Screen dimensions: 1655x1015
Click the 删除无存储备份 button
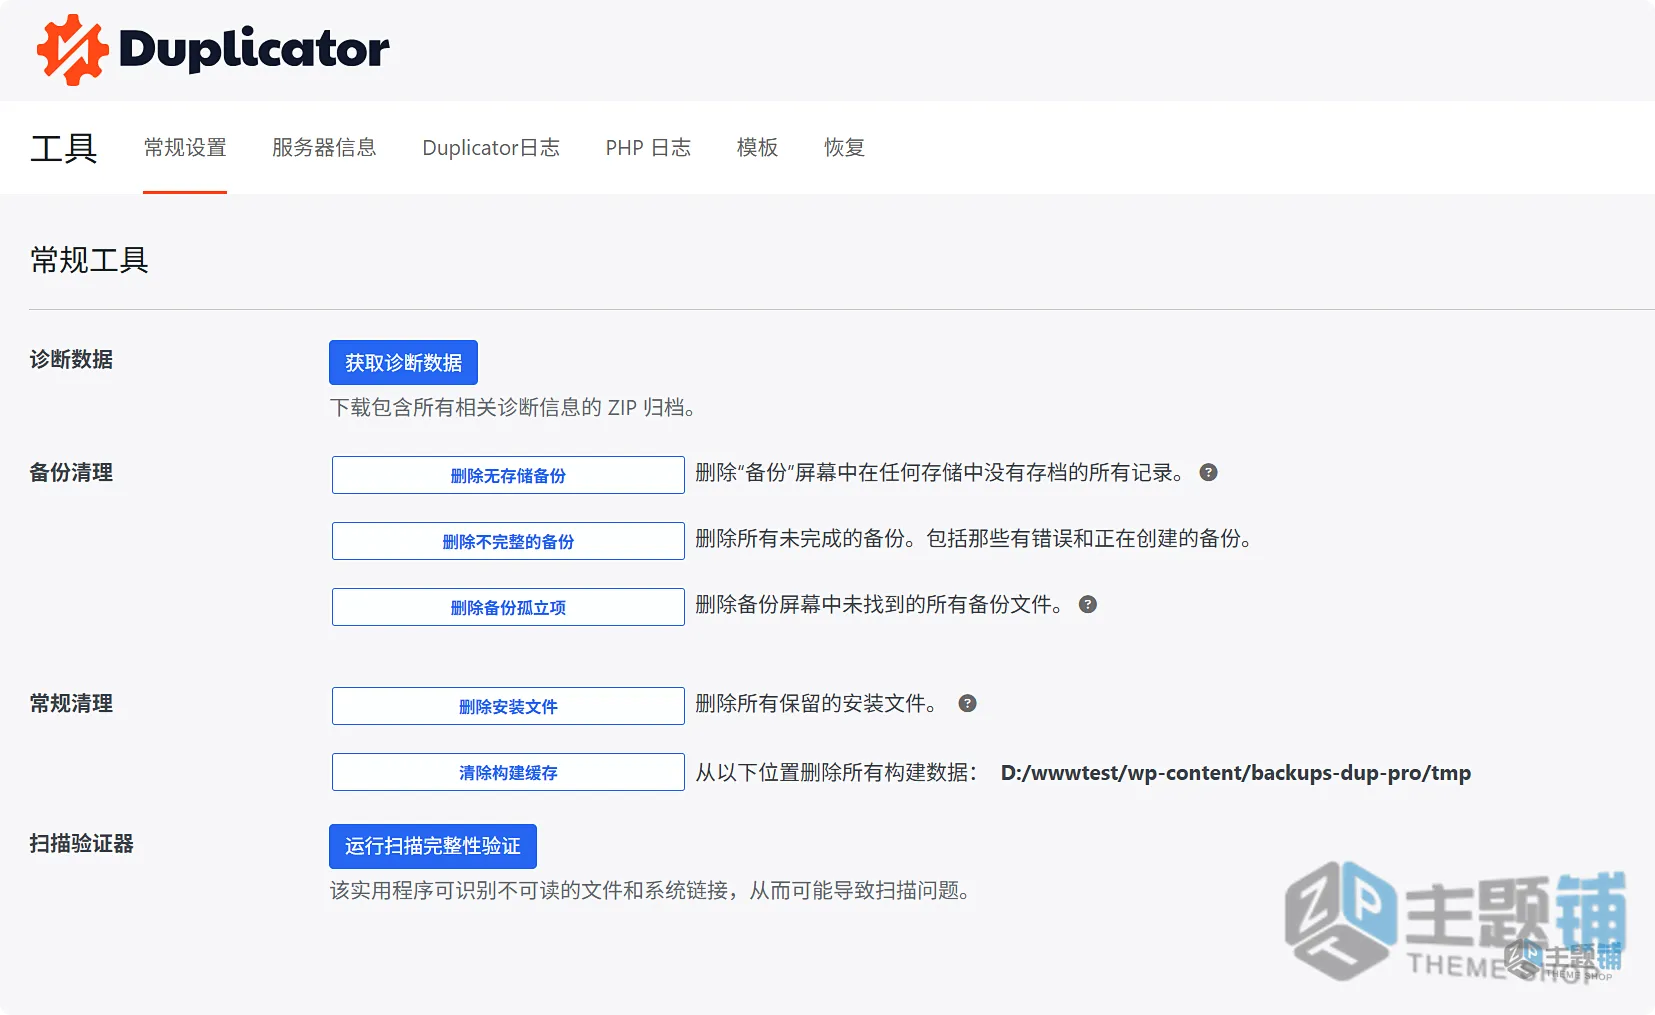(508, 475)
